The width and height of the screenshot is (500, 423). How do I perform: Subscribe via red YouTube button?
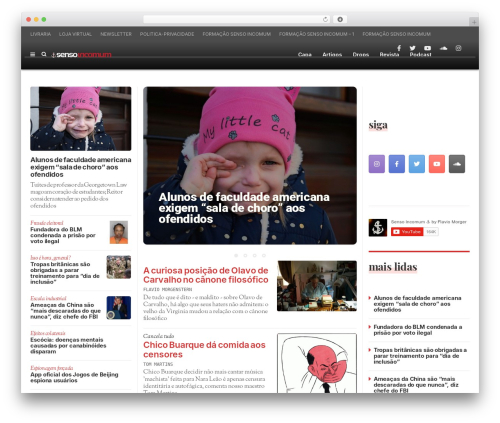coord(407,232)
